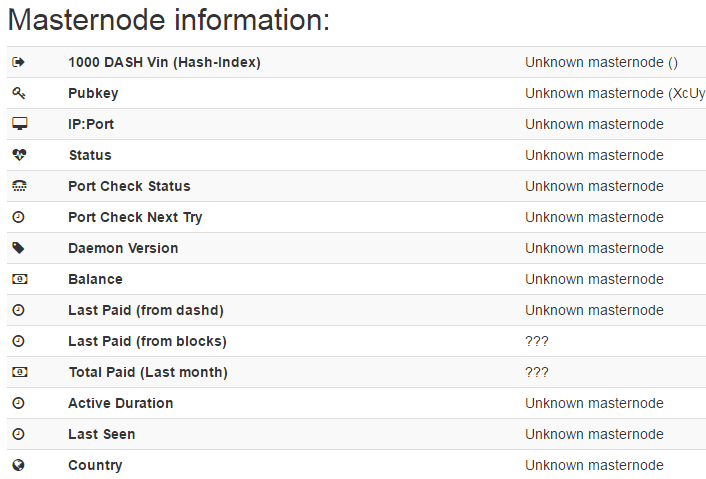Screen dimensions: 706x479
Task: Click the 1000 DASH Vin (Hash-Index) label
Action: coord(164,62)
